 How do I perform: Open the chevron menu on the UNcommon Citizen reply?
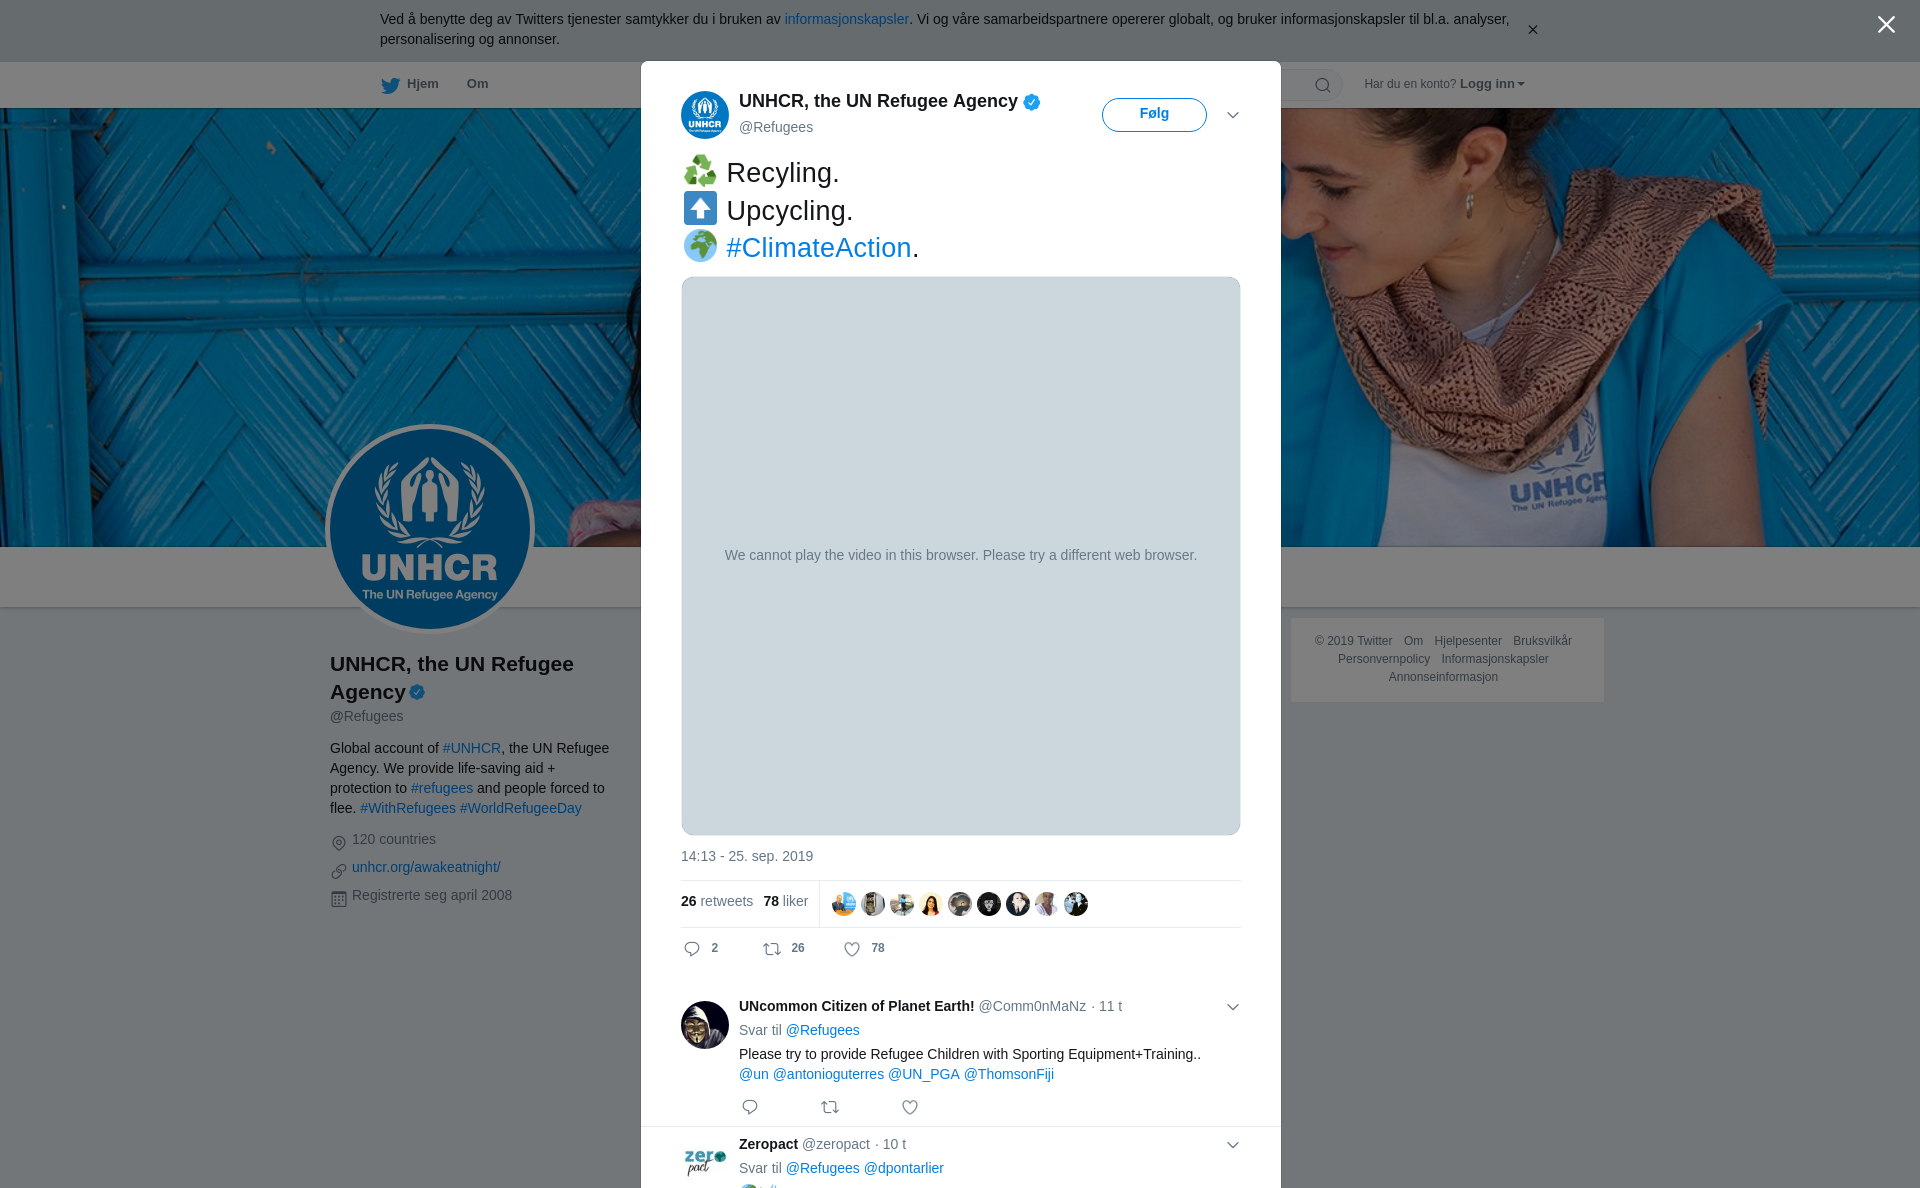pyautogui.click(x=1233, y=1007)
